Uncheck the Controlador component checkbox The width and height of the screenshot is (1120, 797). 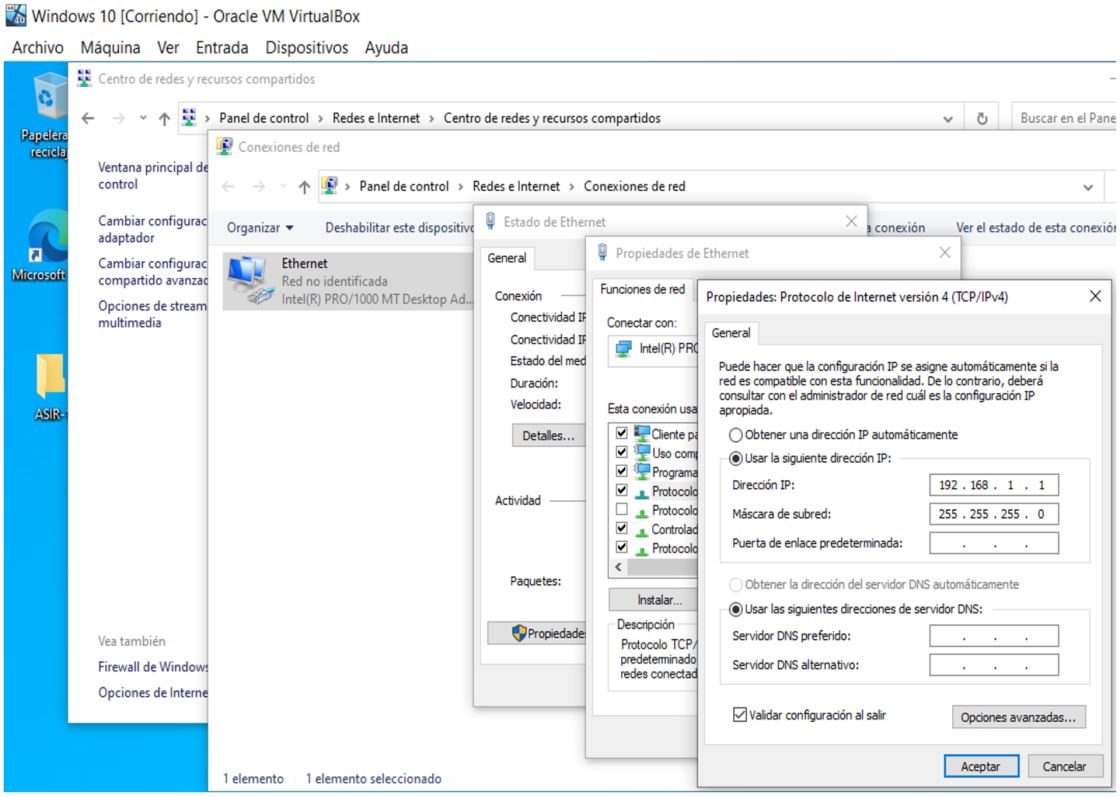coord(621,528)
